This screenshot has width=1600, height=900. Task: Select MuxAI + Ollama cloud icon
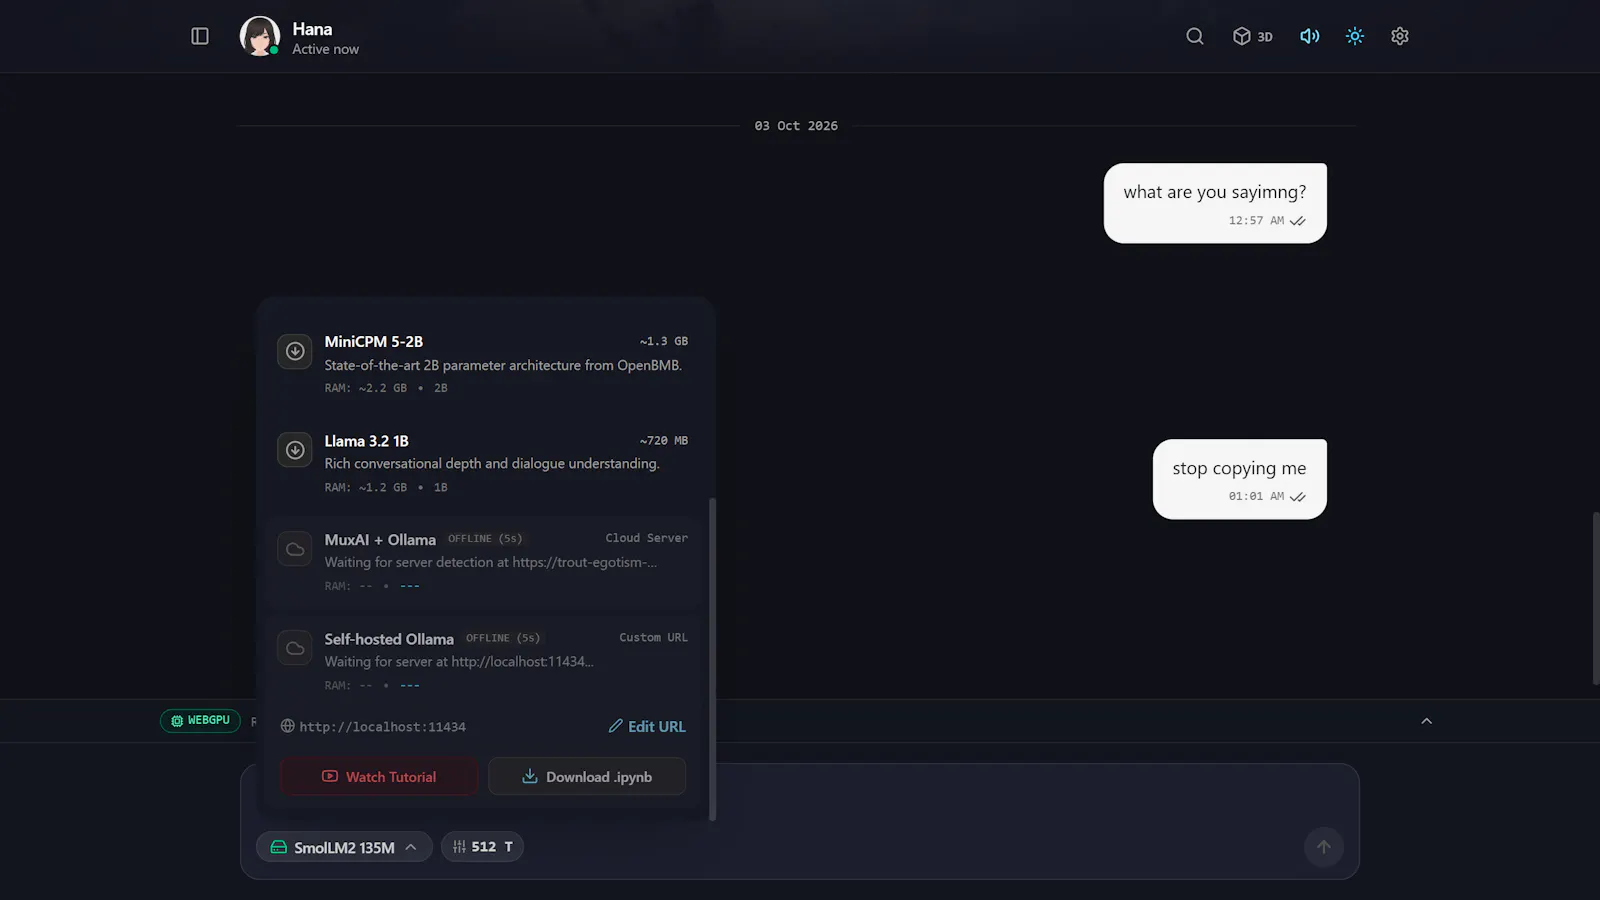pyautogui.click(x=295, y=549)
